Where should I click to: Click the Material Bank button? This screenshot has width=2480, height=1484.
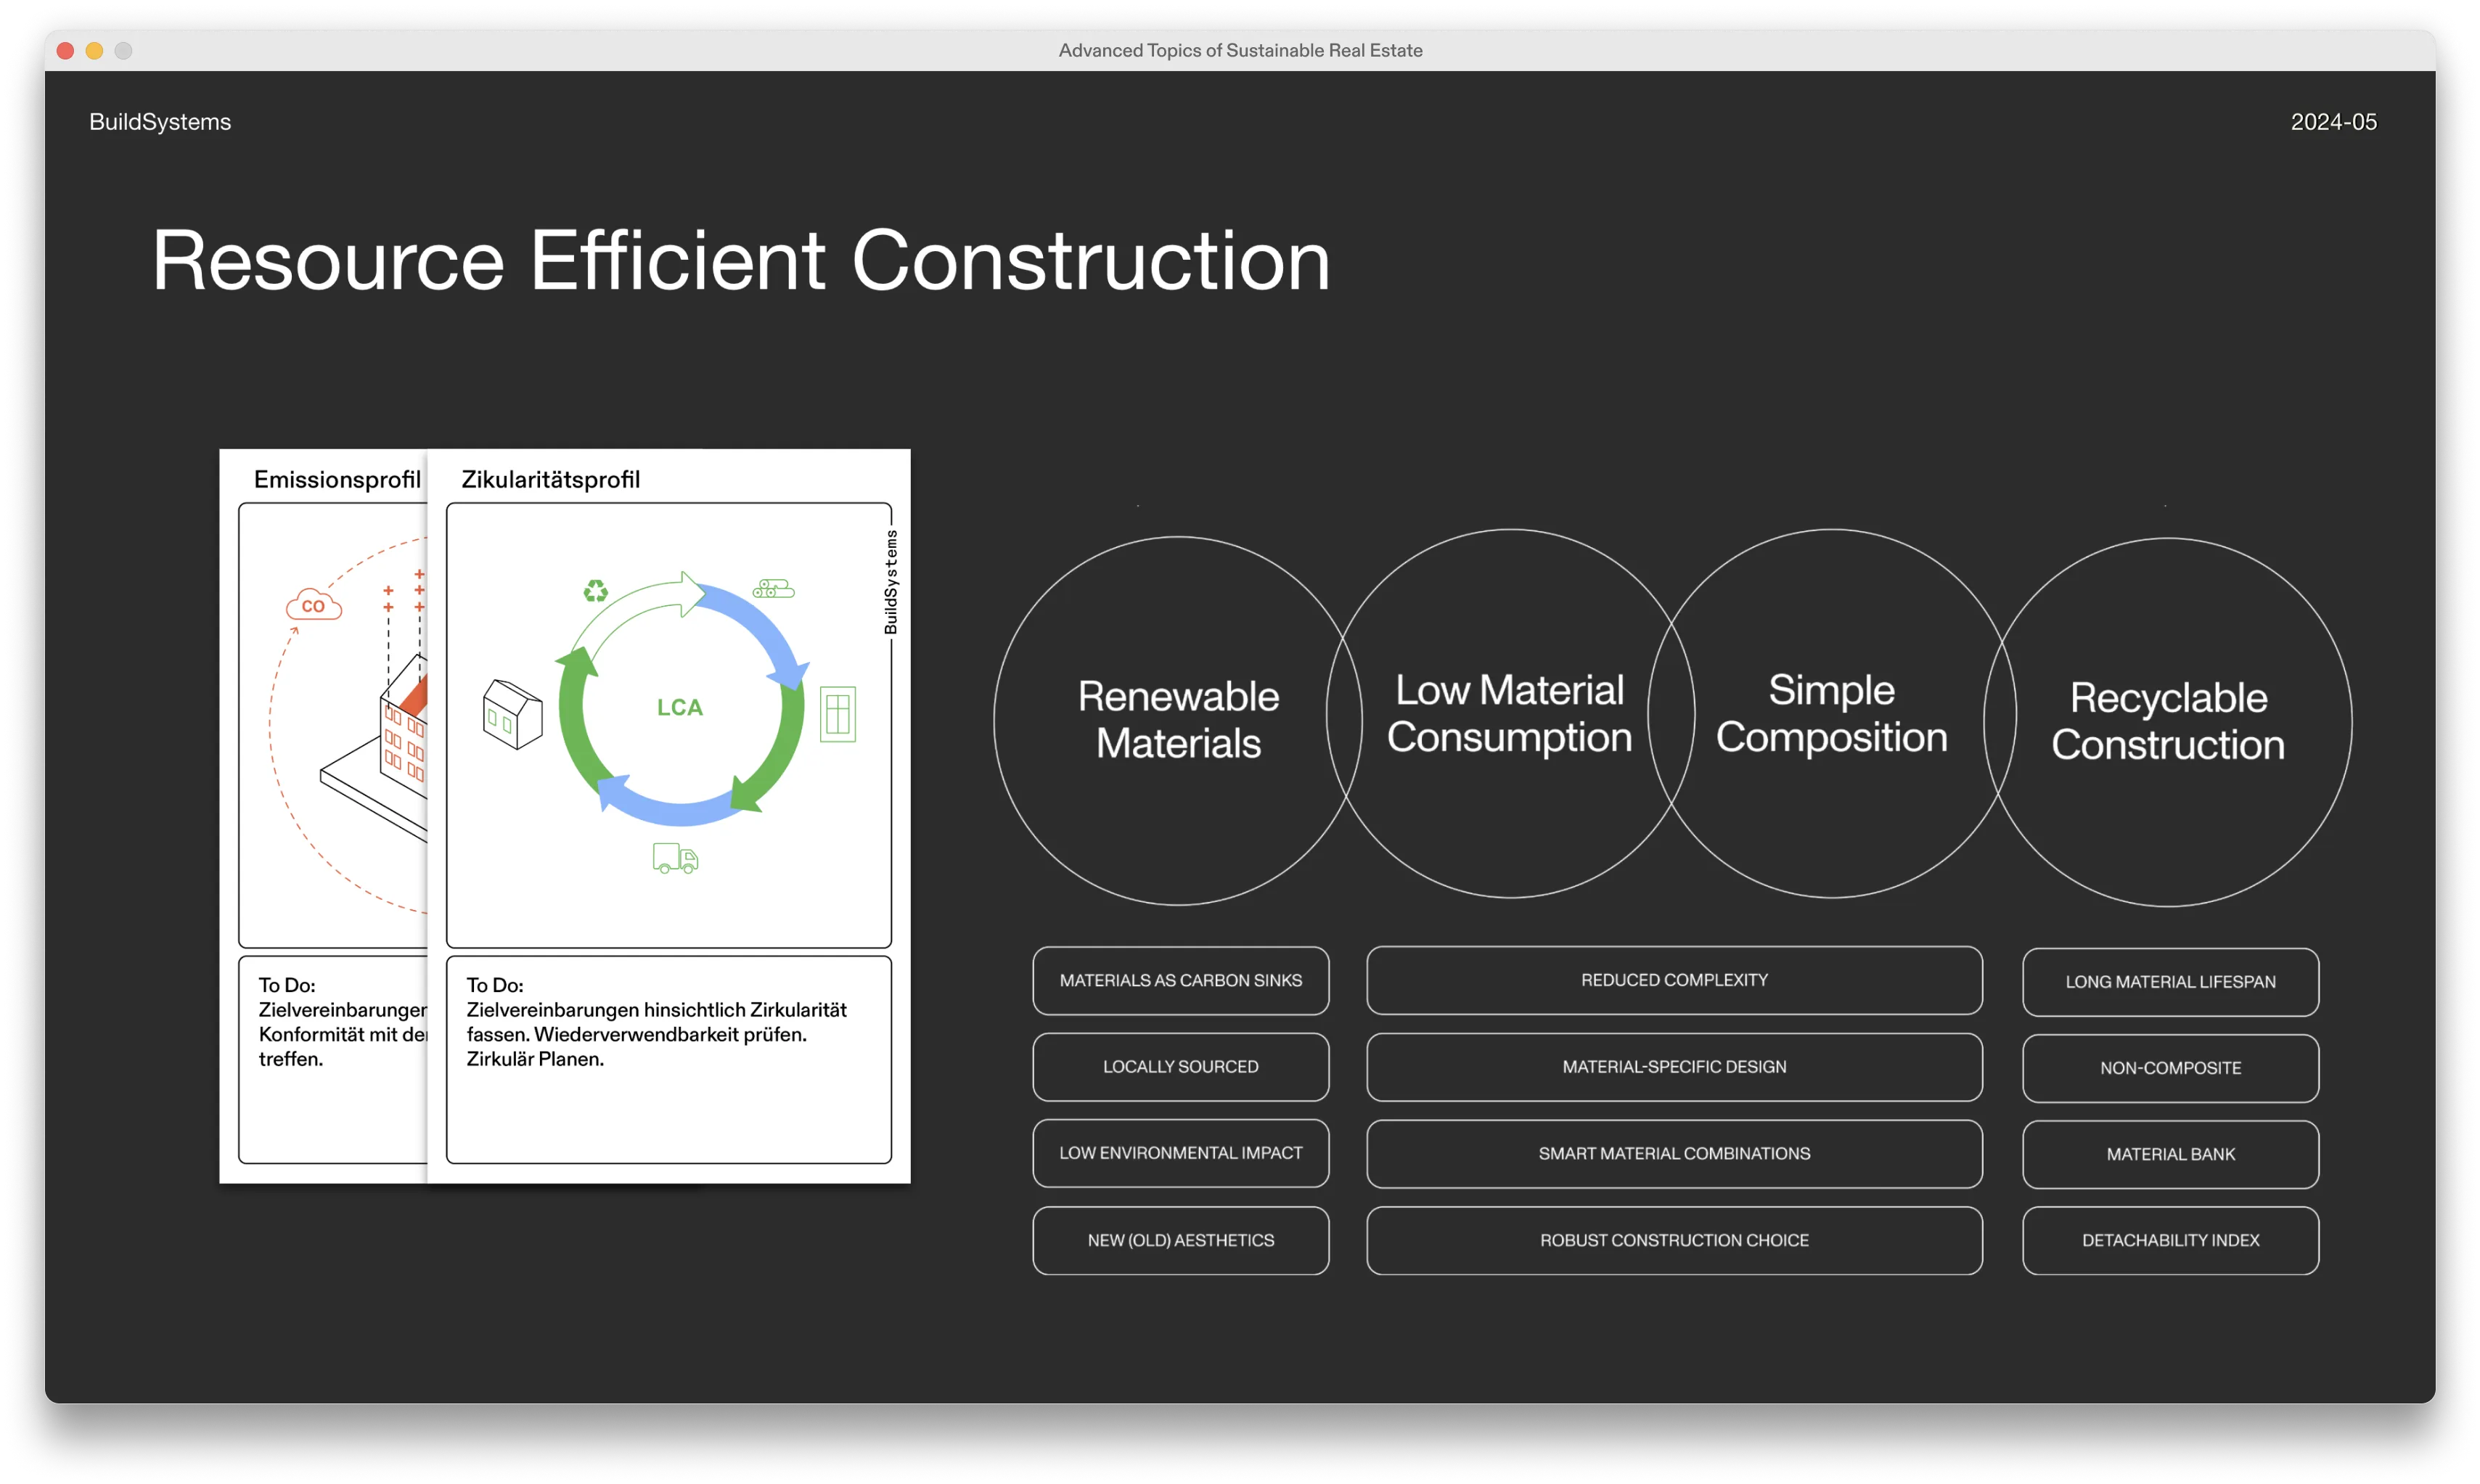click(2170, 1154)
